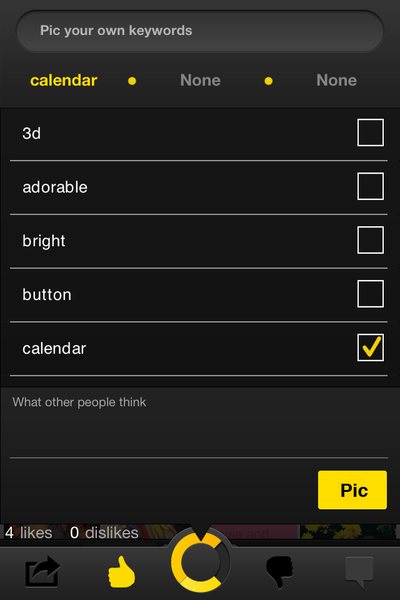The height and width of the screenshot is (600, 400).
Task: Open the comment speech bubble icon
Action: click(359, 572)
